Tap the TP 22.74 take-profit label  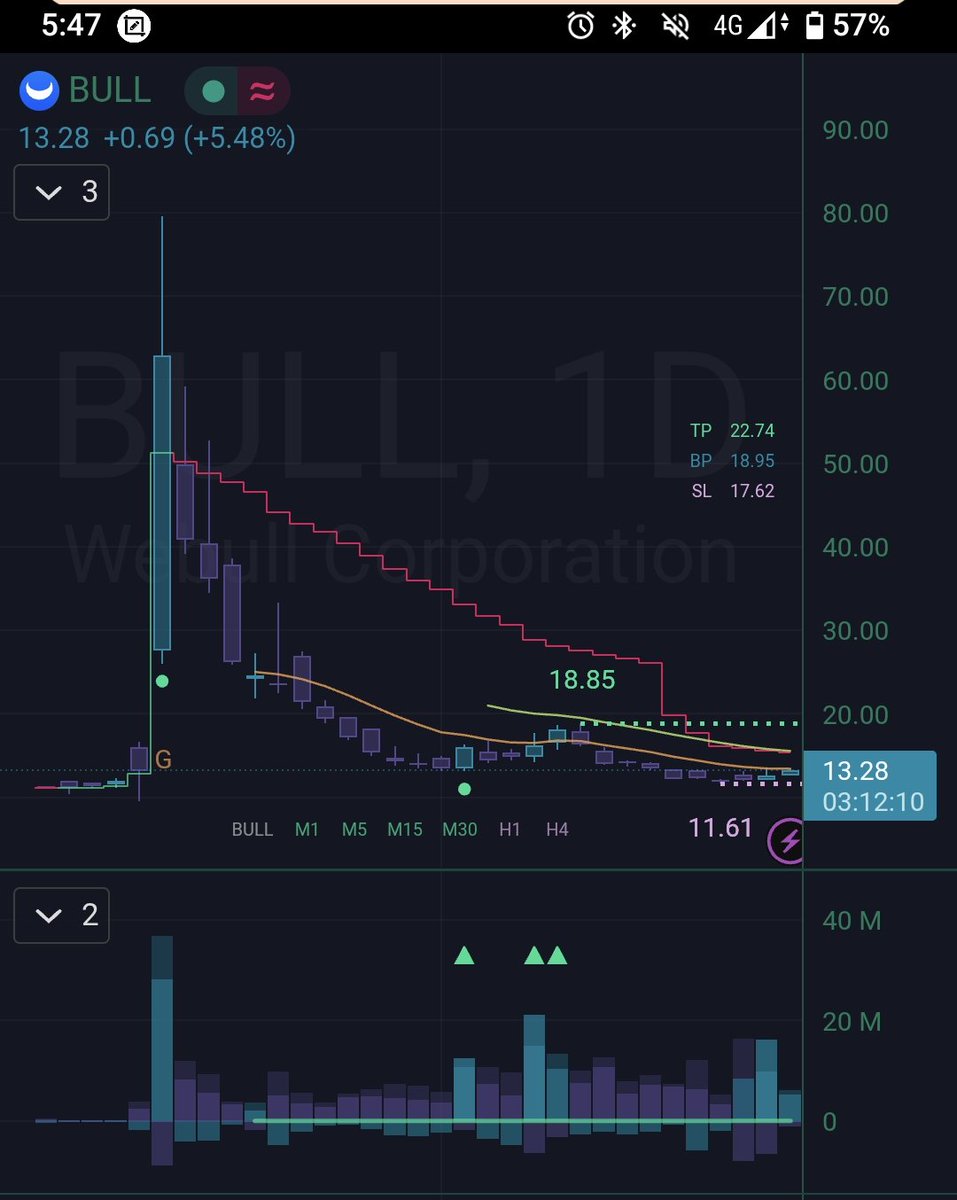tap(732, 431)
